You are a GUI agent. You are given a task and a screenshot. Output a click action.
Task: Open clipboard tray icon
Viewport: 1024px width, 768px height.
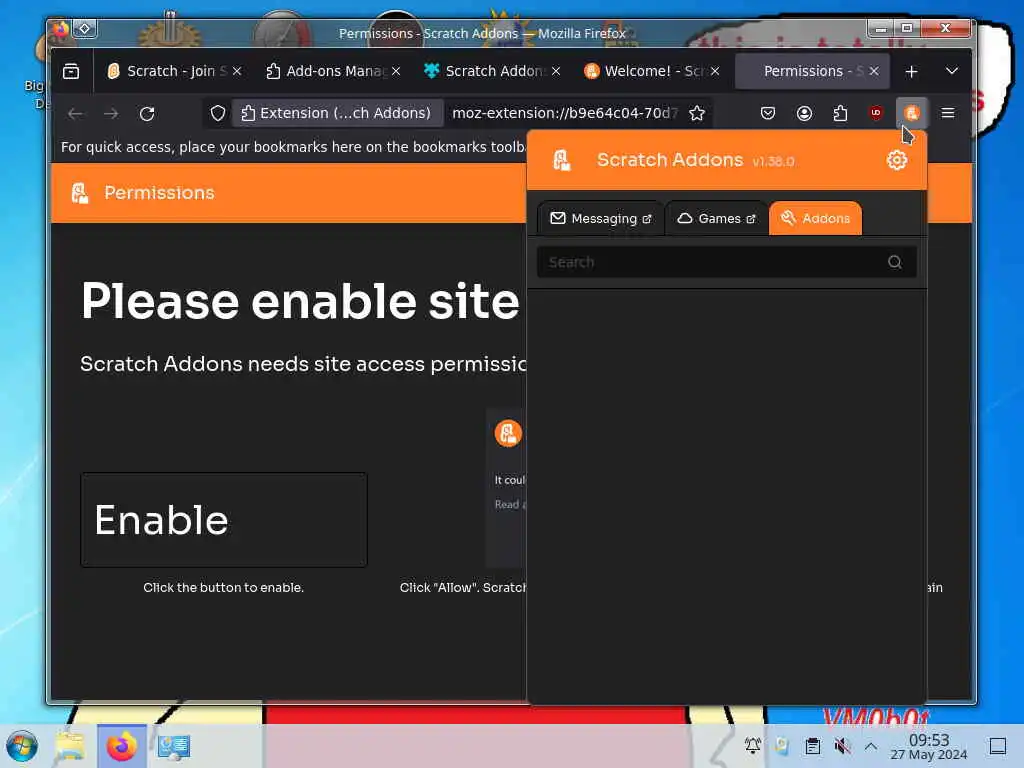point(812,746)
